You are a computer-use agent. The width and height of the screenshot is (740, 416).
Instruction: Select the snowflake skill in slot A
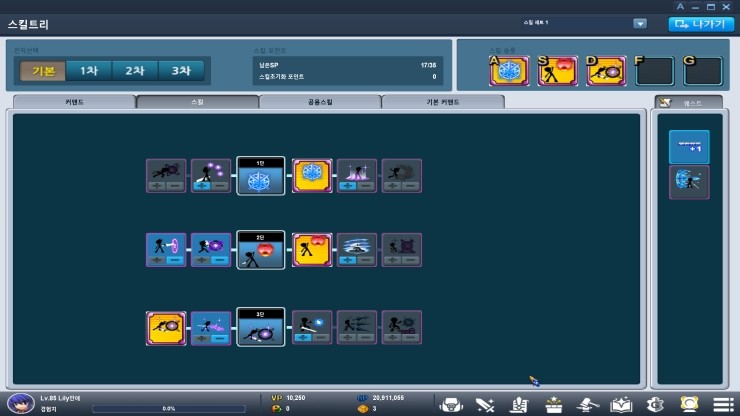coord(510,71)
